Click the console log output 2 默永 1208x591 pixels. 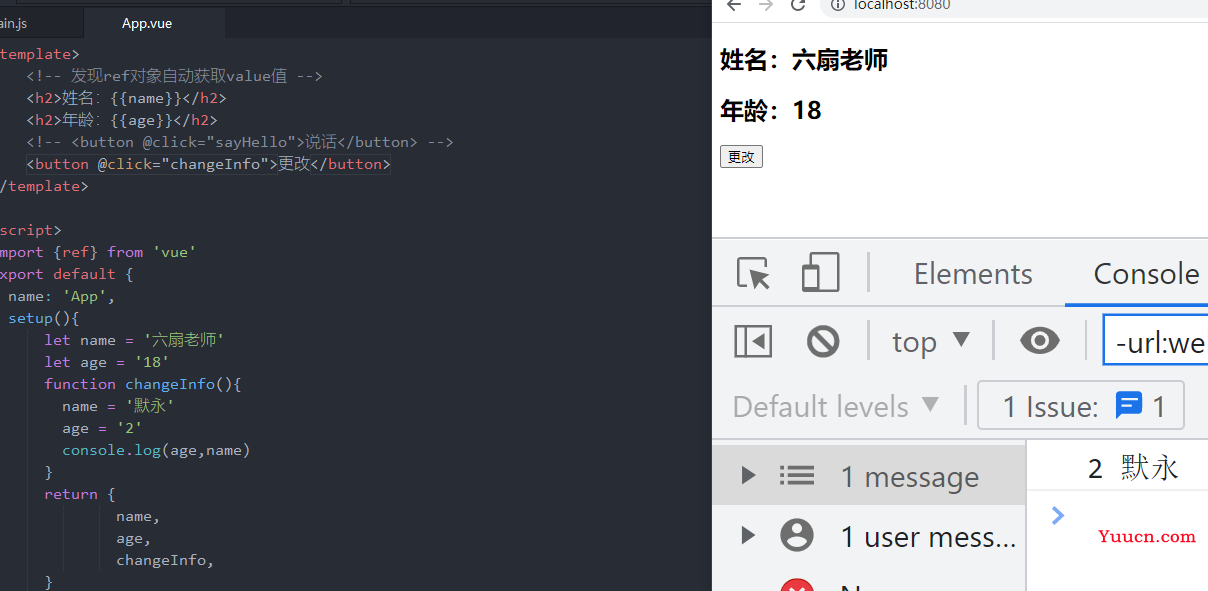(1133, 467)
